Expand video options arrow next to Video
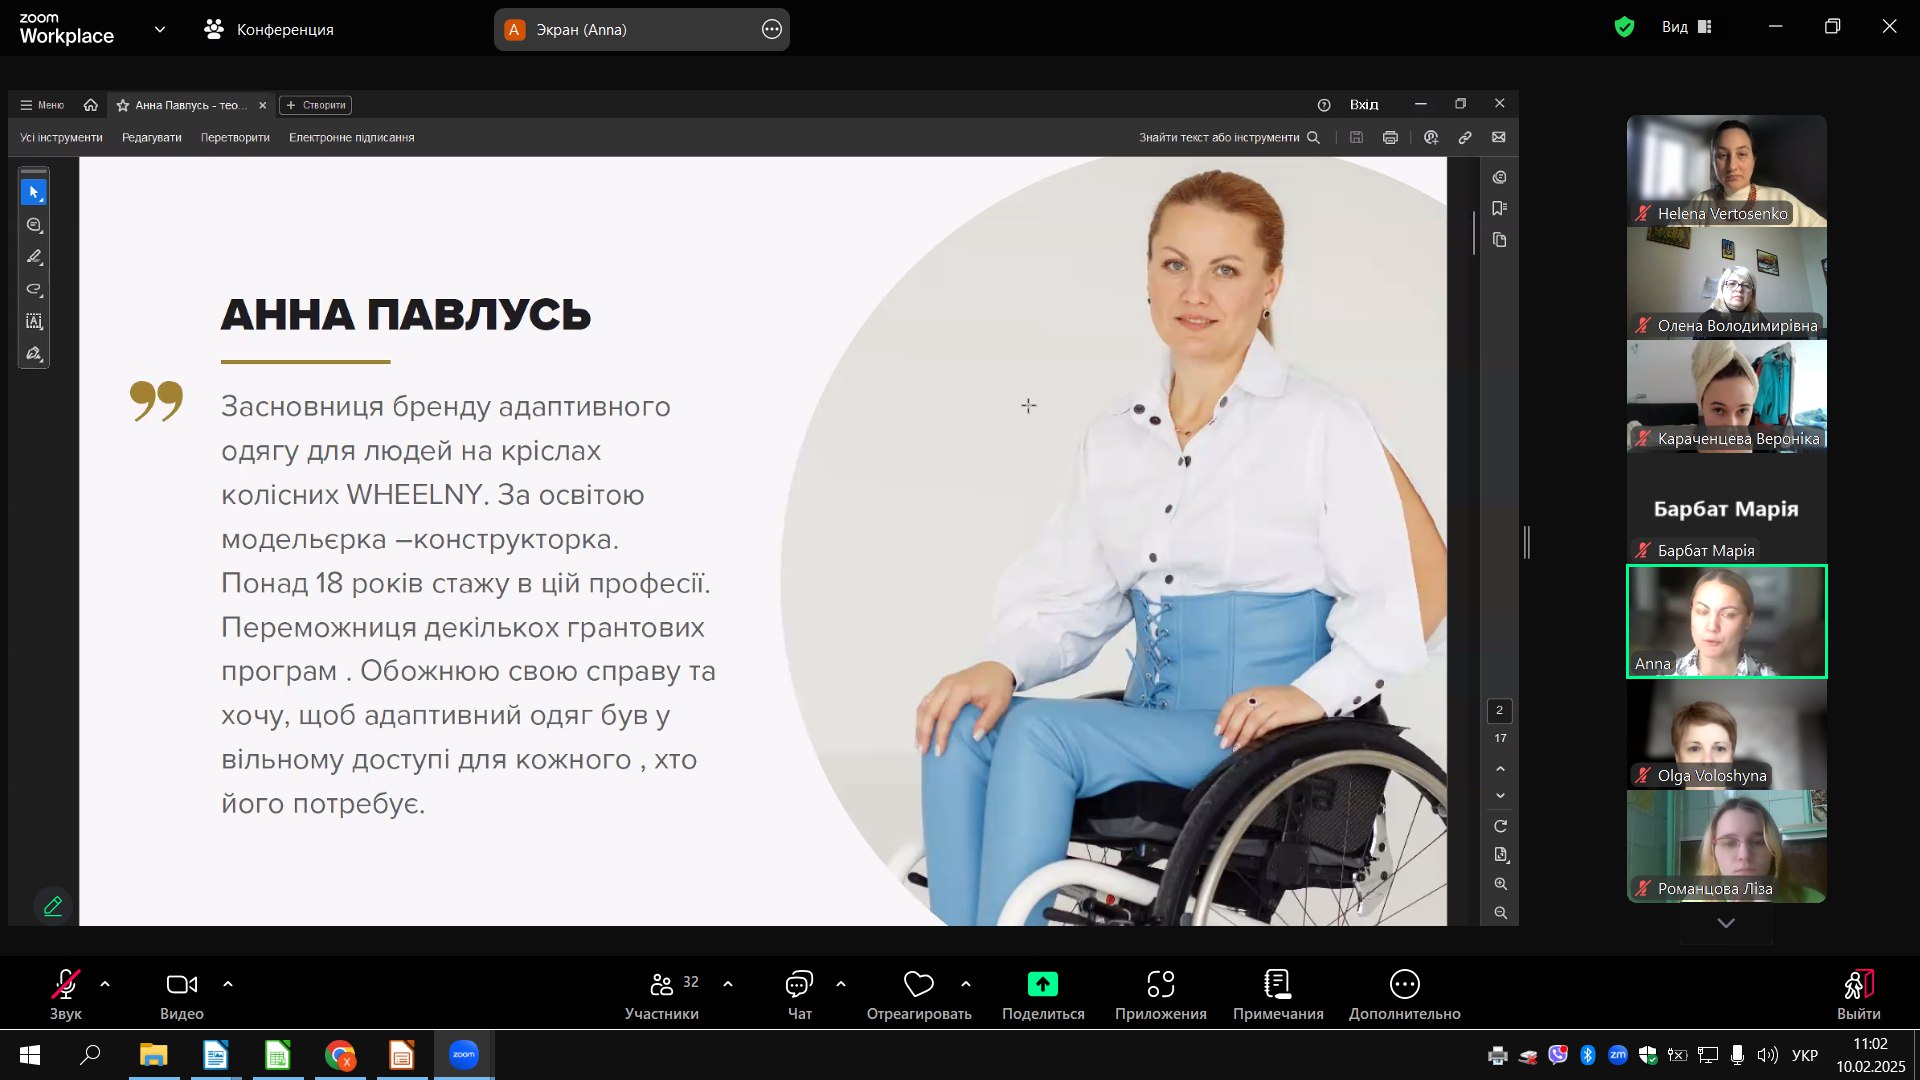 228,984
